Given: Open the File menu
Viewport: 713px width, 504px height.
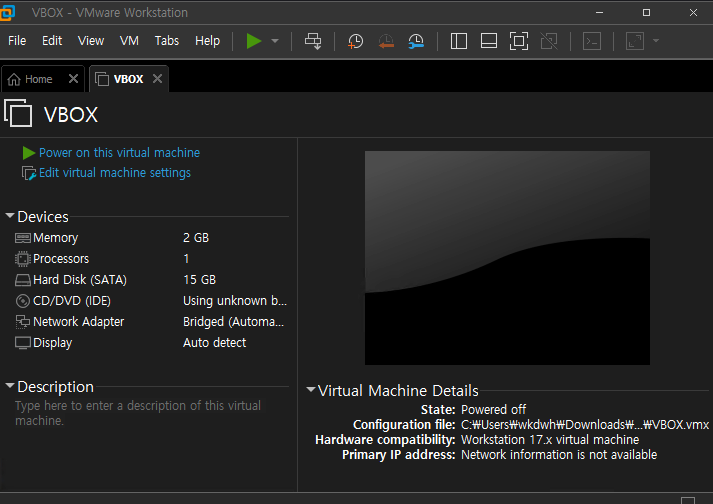Looking at the screenshot, I should (x=17, y=41).
